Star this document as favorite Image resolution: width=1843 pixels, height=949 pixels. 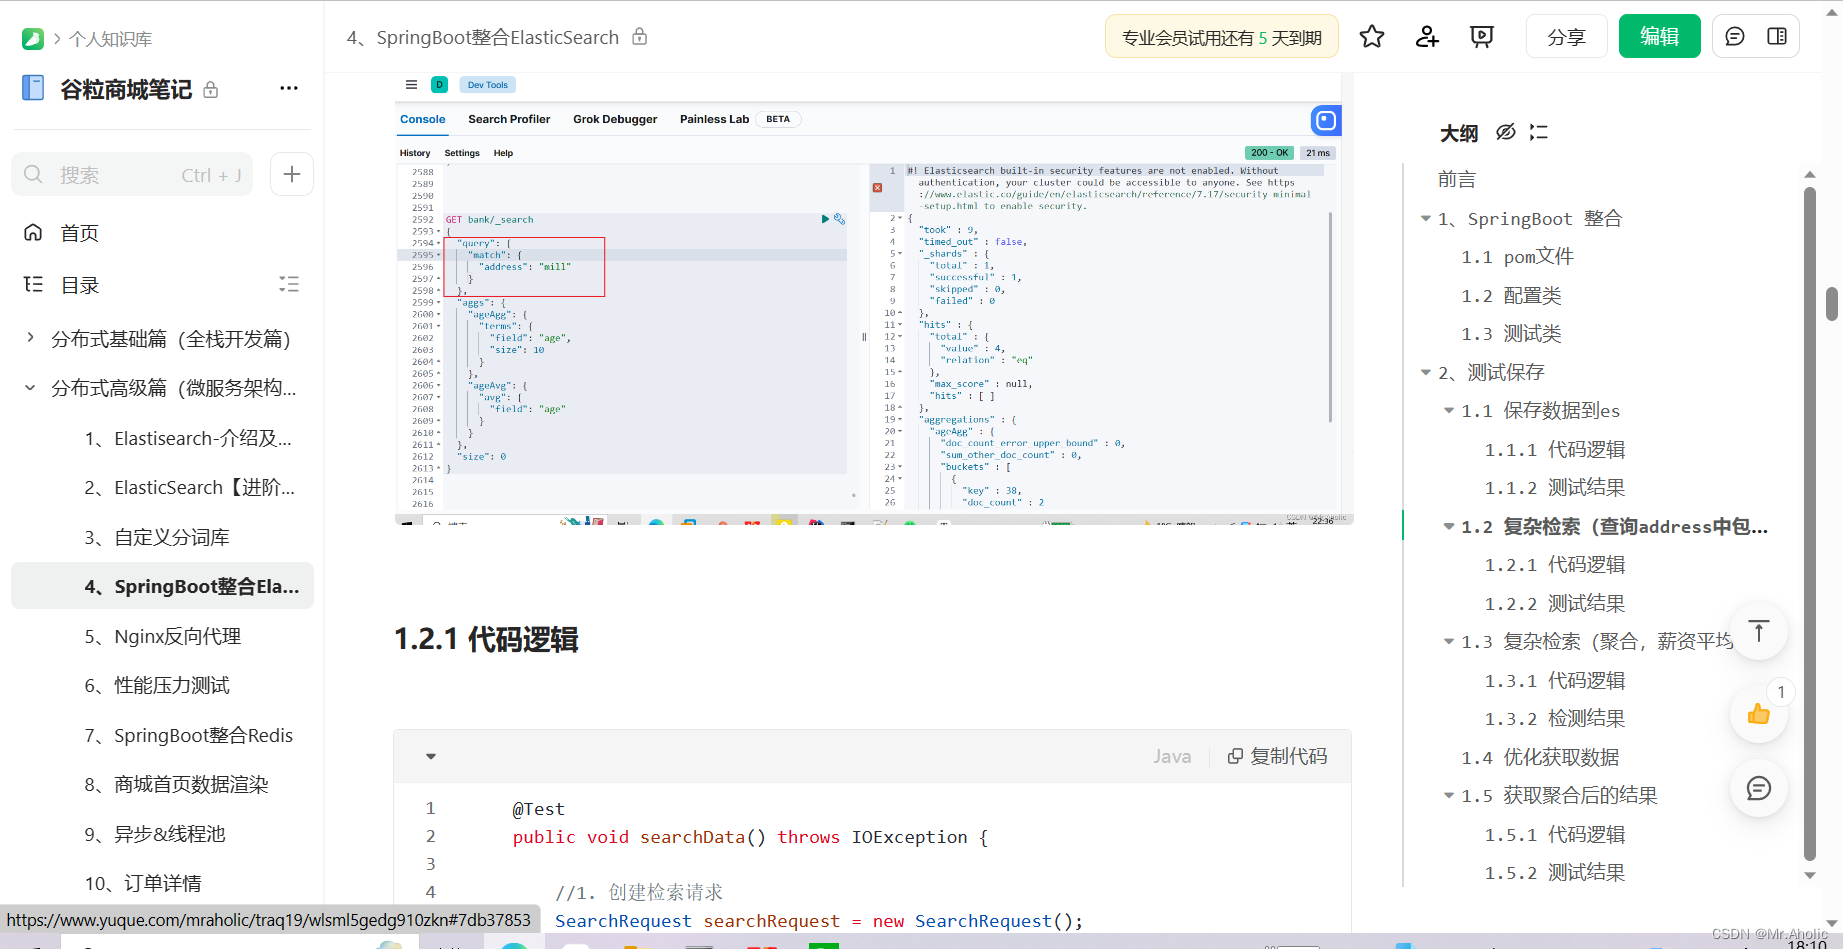(x=1371, y=36)
